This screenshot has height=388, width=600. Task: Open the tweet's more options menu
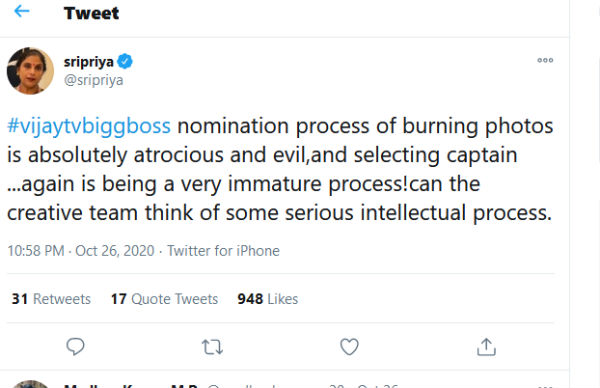tap(545, 60)
